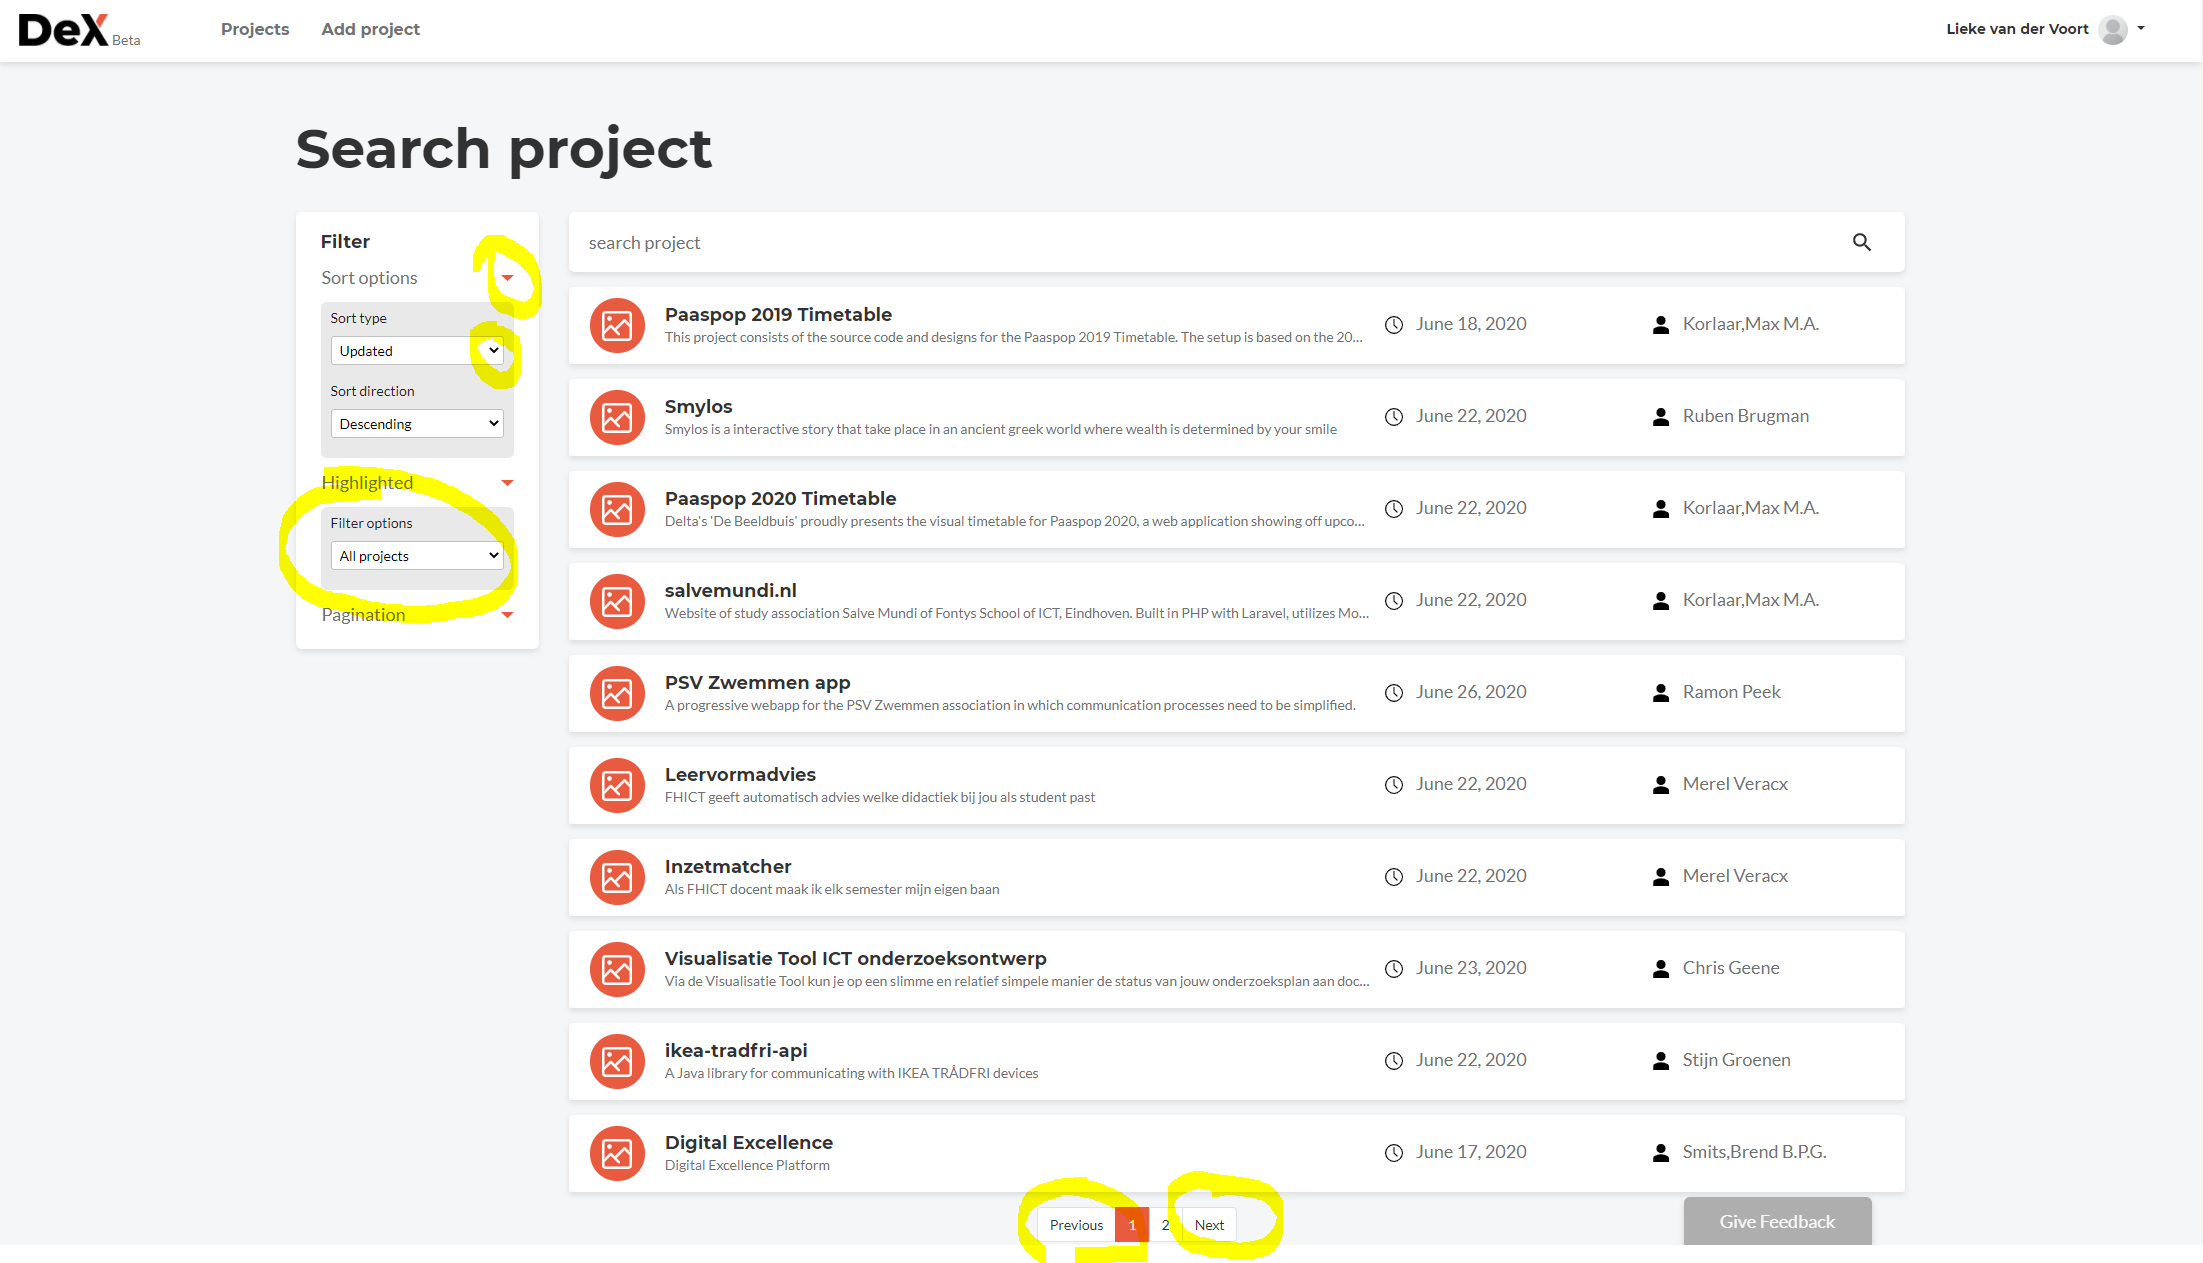Click the user avatar icon top right

(x=2113, y=29)
